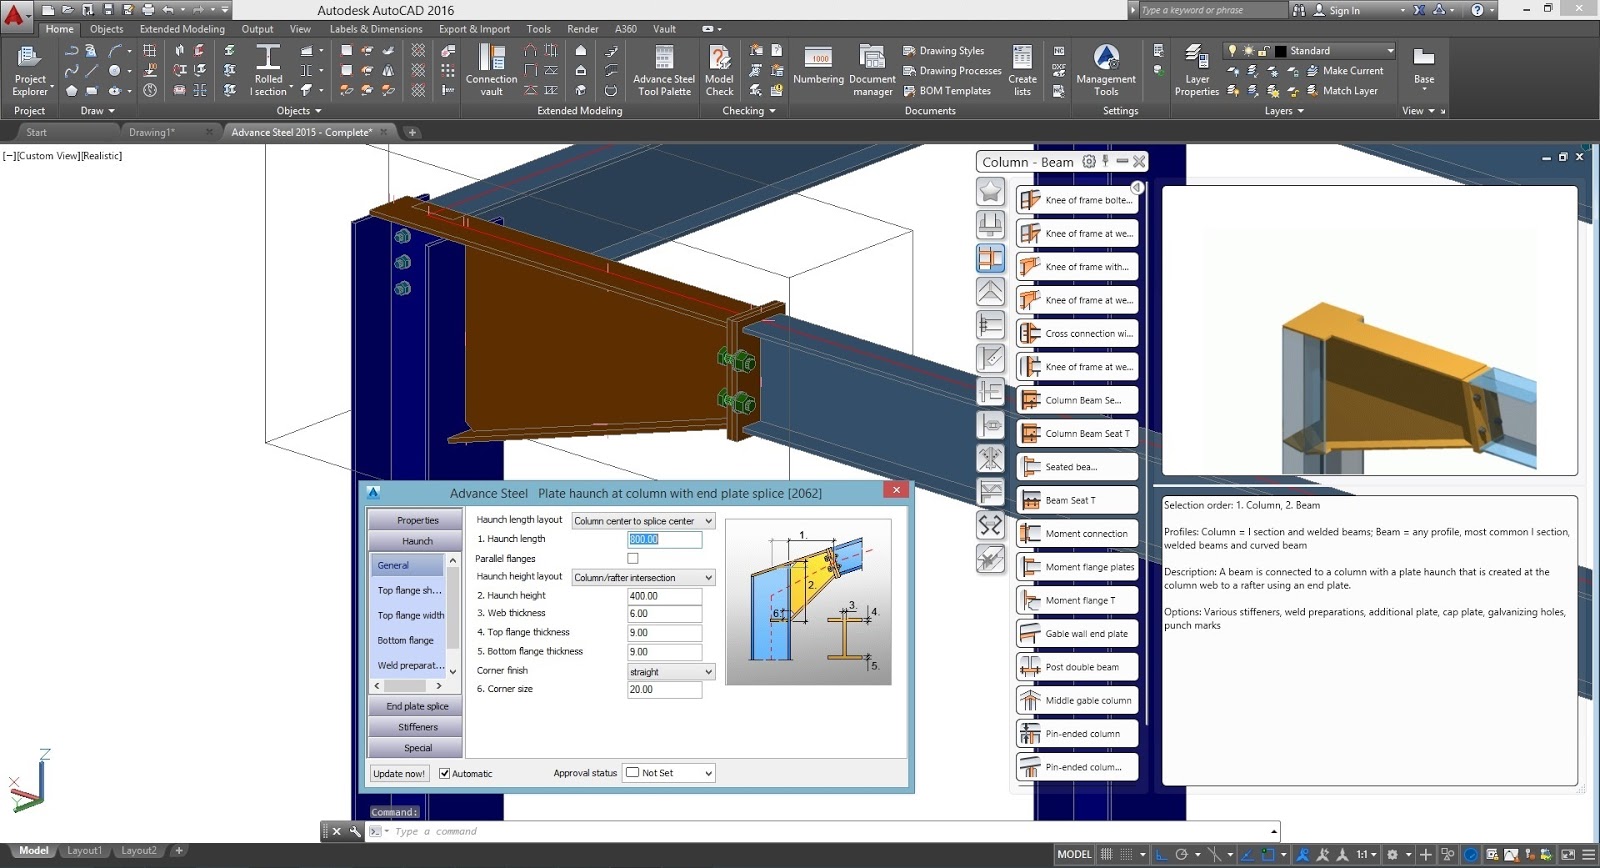The width and height of the screenshot is (1600, 868).
Task: Select the Middle gable column joint
Action: point(1077,700)
